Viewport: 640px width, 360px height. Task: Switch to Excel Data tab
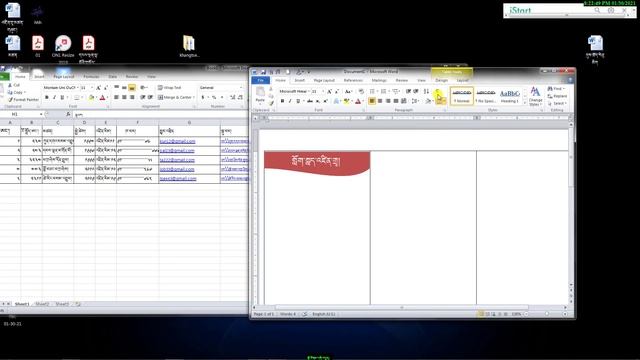113,76
